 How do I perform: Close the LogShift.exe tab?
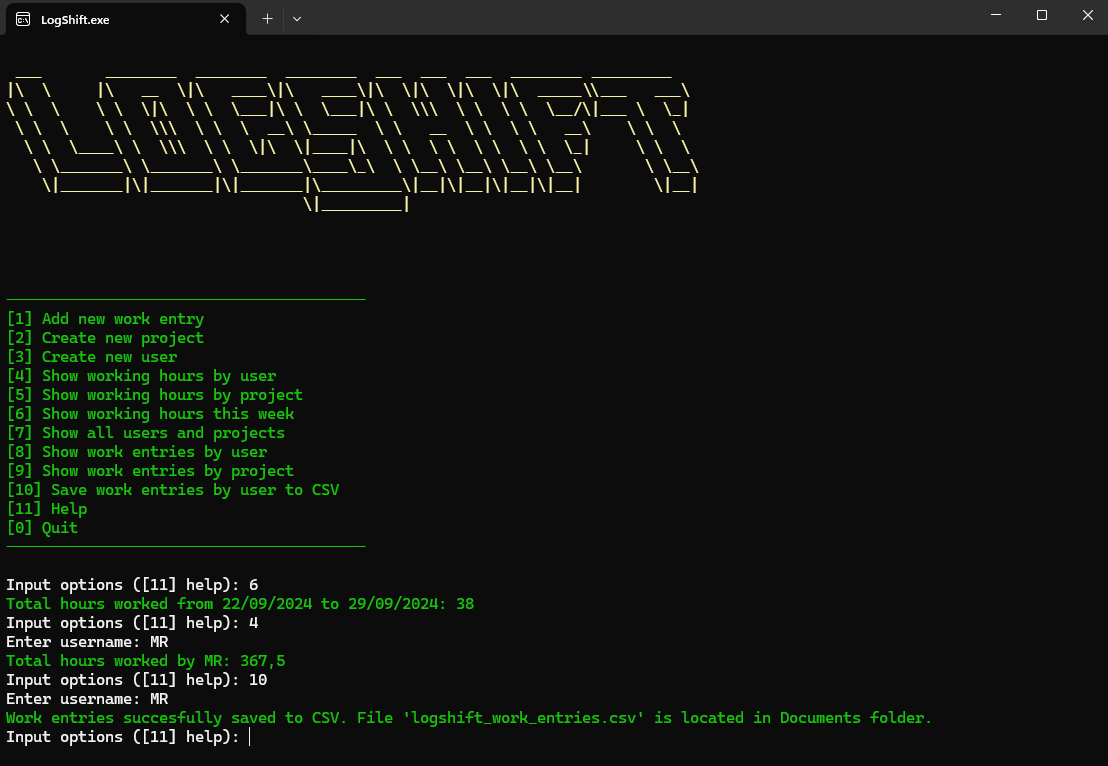[x=225, y=18]
